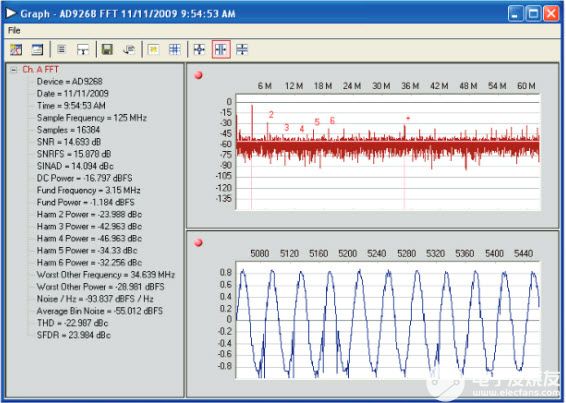Screen dimensions: 566x403
Task: Select the Ch. A FFT tree label
Action: click(x=40, y=69)
